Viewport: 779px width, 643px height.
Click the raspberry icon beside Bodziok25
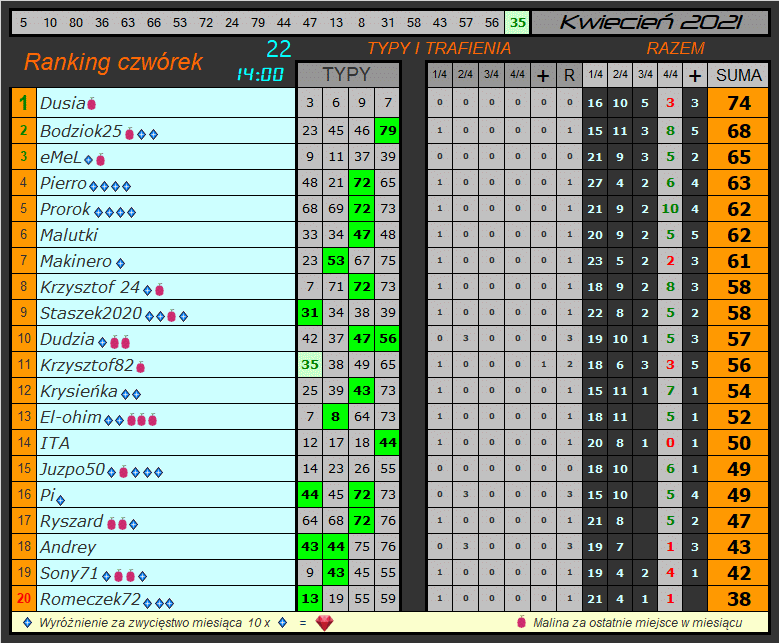tap(130, 133)
